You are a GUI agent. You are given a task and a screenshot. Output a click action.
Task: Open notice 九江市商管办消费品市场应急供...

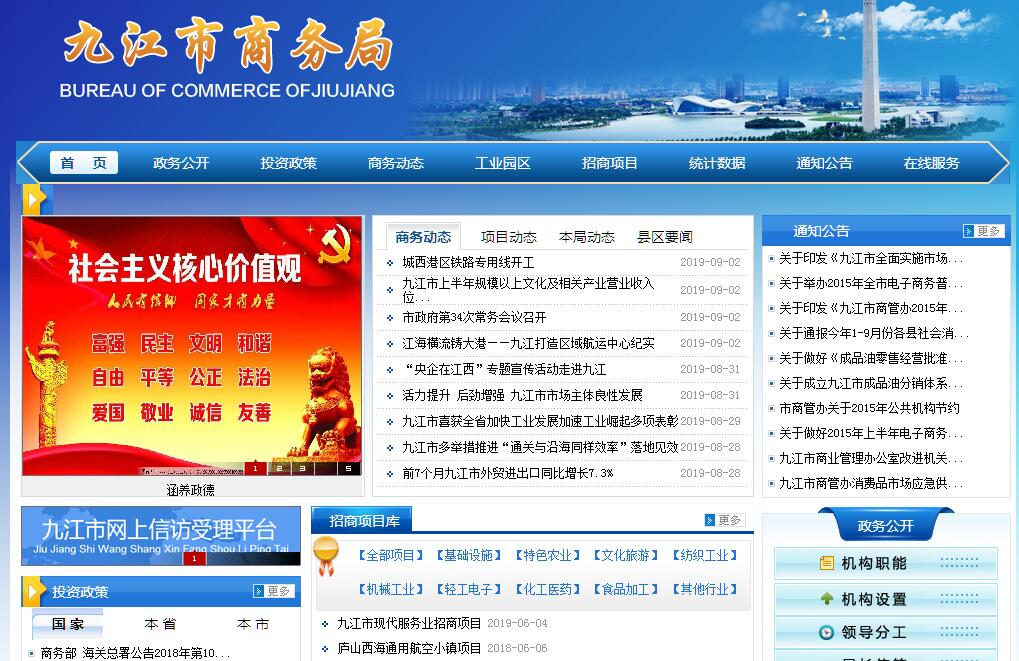click(870, 483)
